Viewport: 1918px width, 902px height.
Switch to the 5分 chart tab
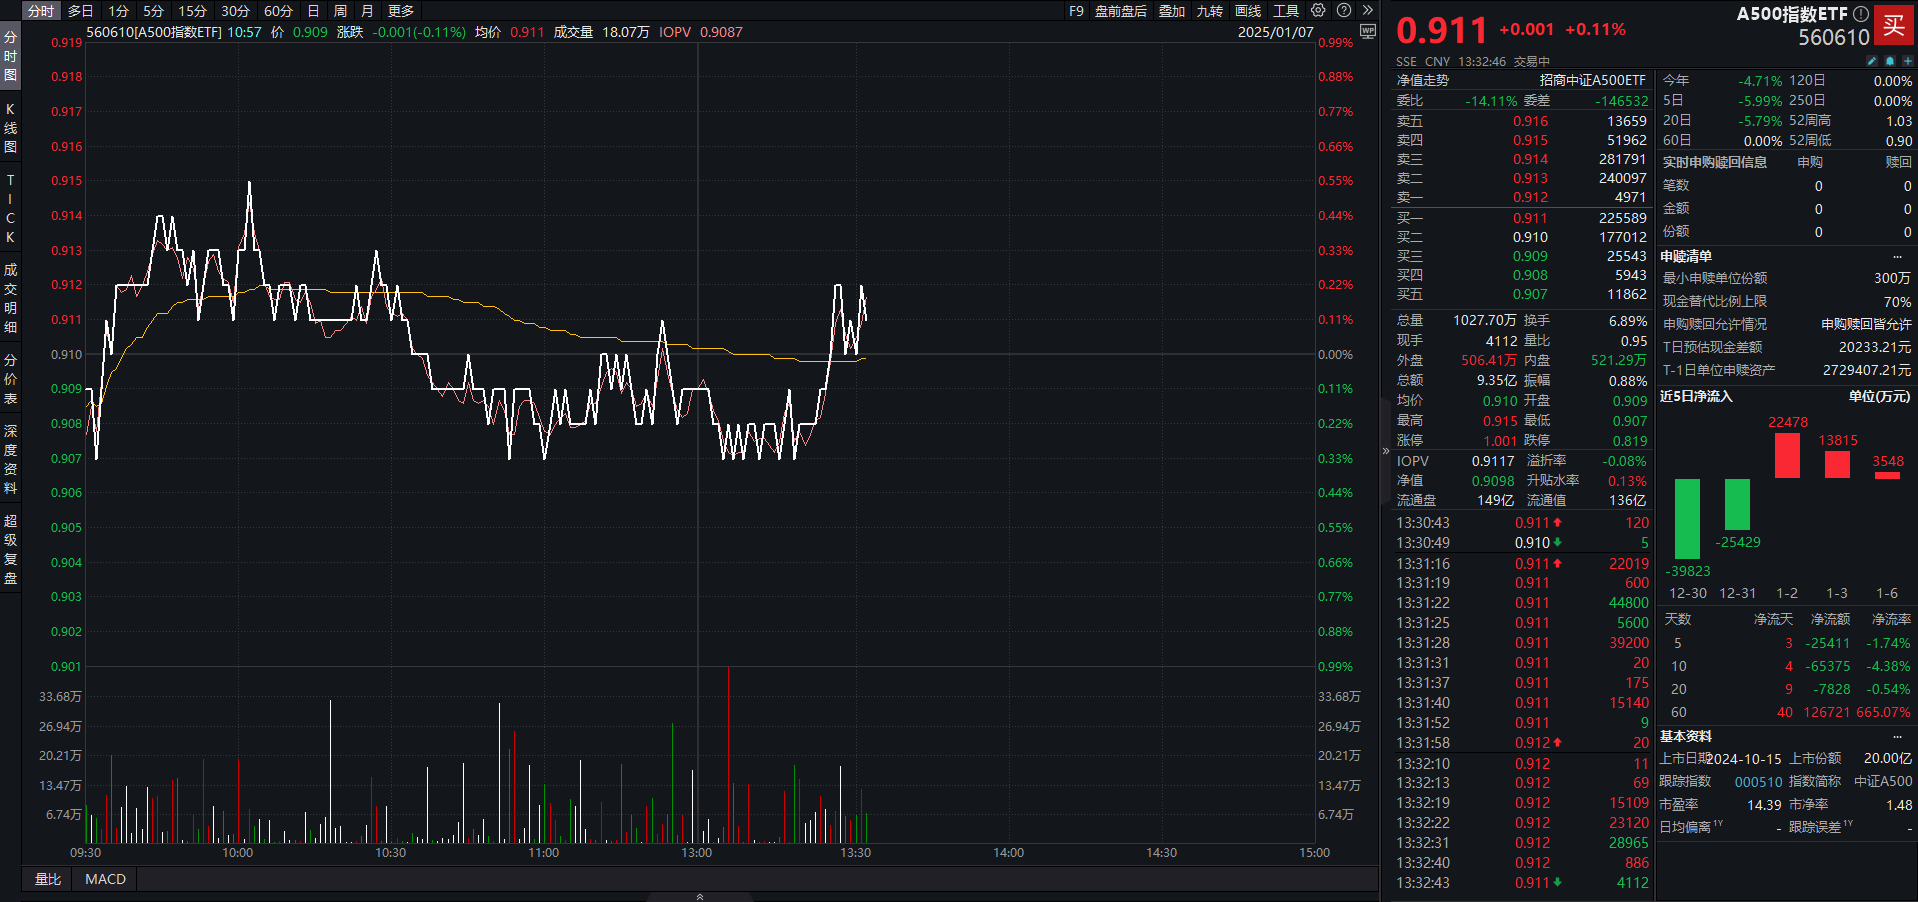pos(153,11)
